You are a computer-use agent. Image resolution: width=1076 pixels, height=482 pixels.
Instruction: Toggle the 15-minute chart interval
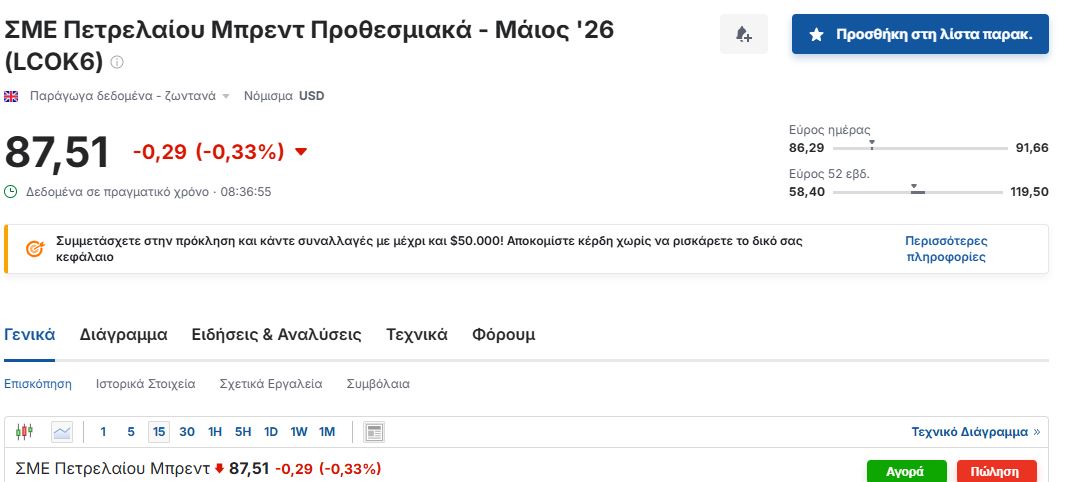158,432
